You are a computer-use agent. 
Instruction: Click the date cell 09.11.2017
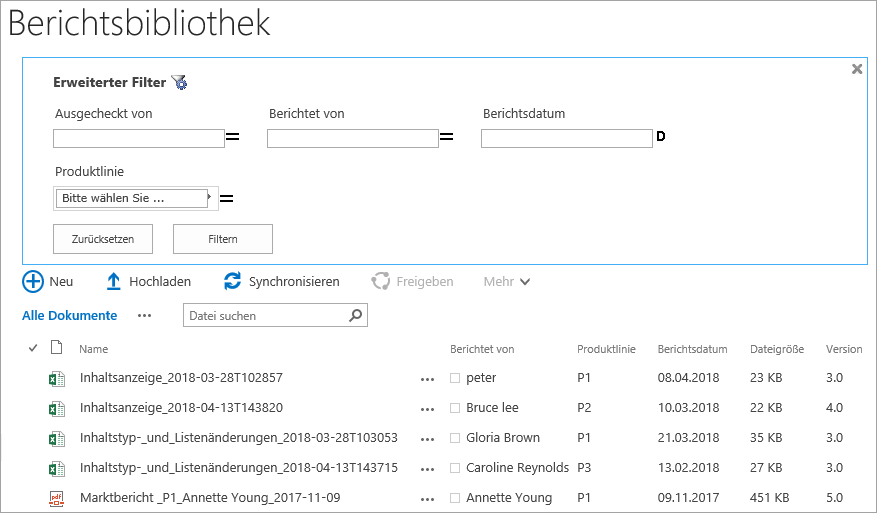[x=688, y=497]
